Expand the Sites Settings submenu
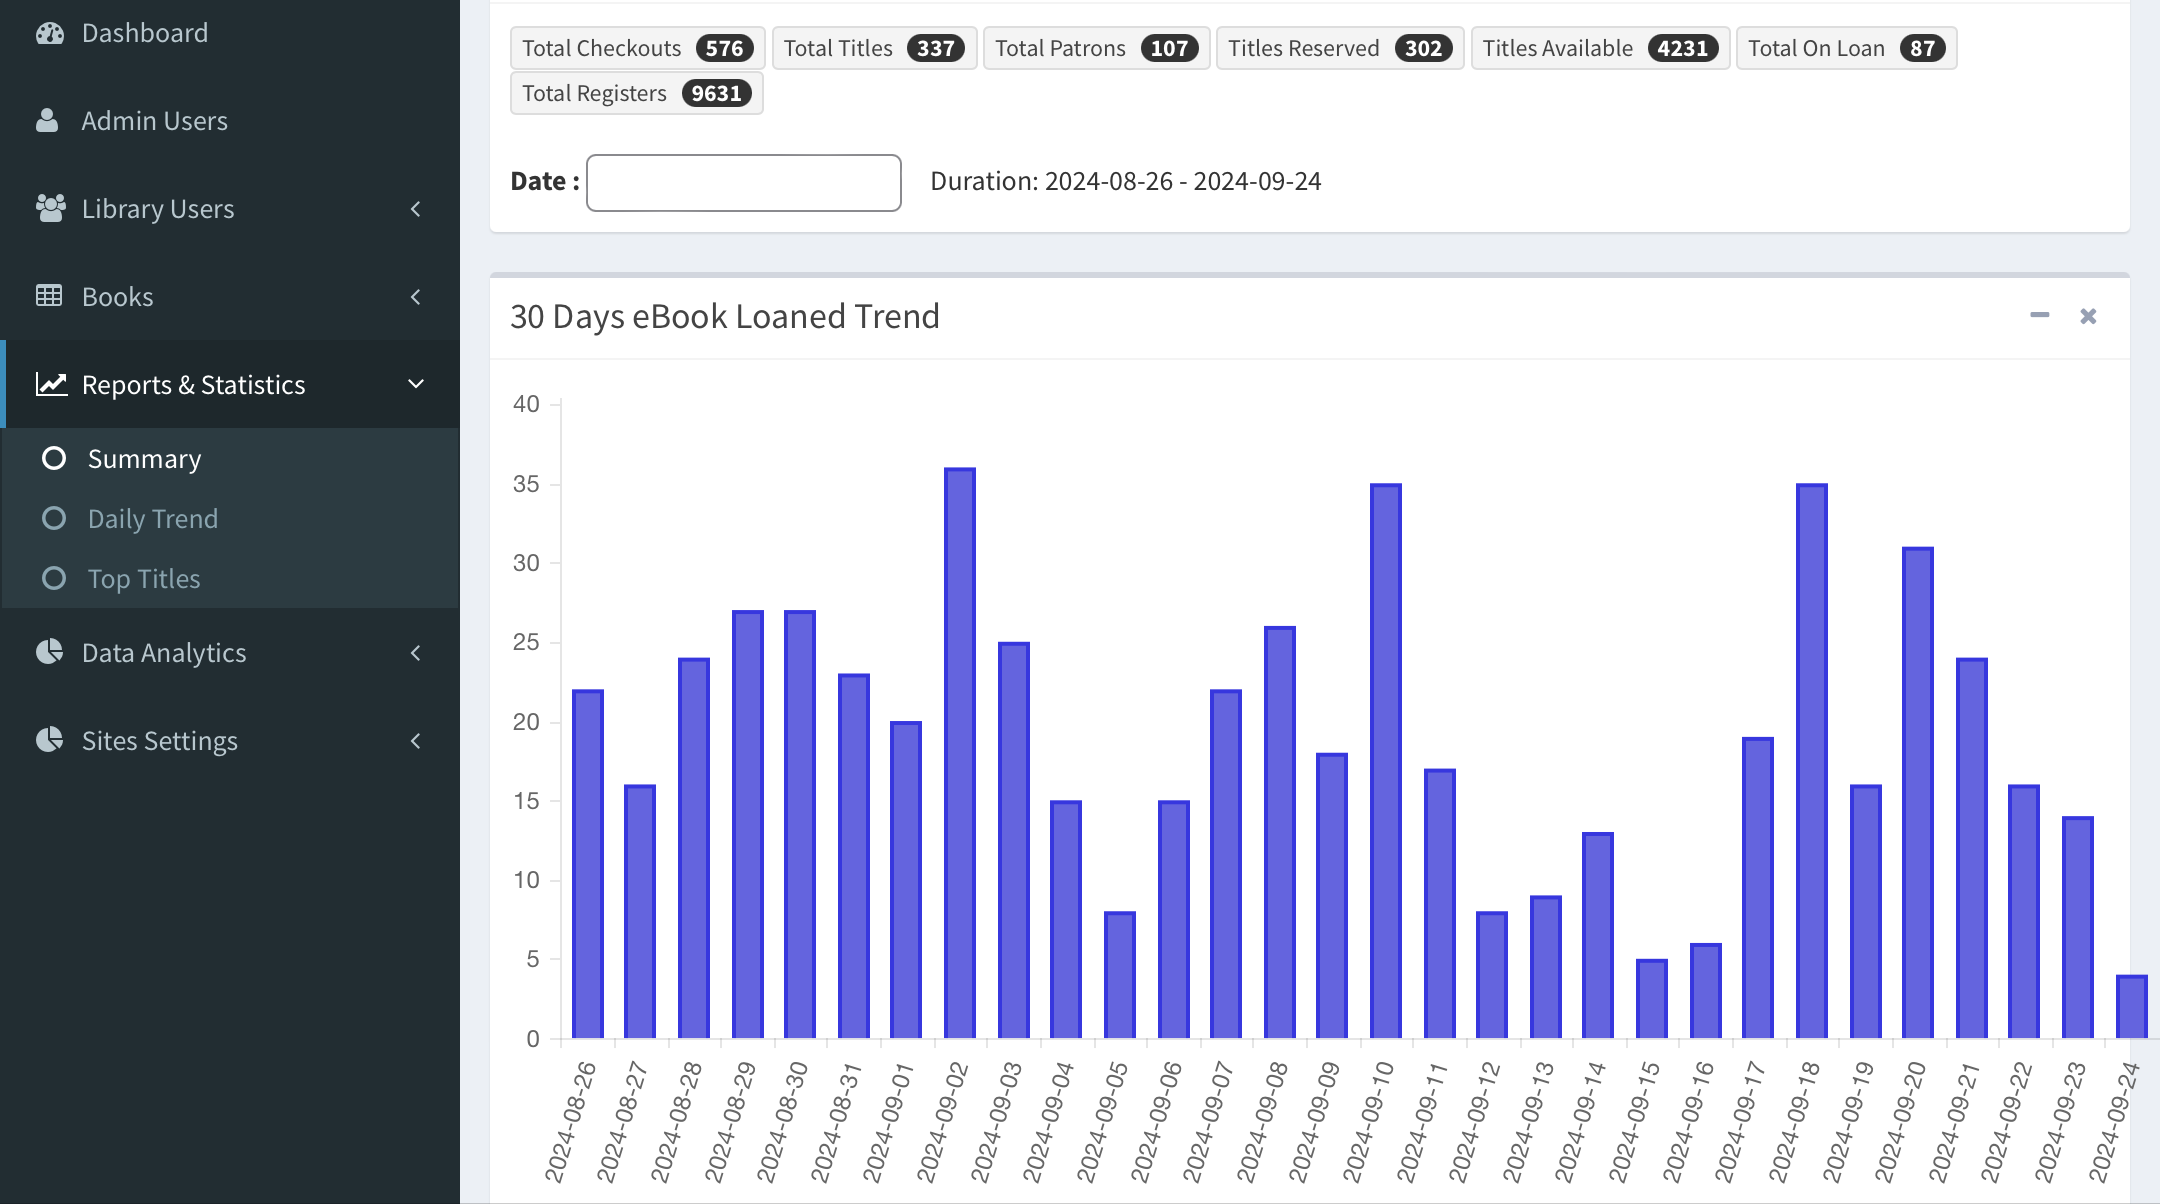This screenshot has height=1204, width=2160. point(230,740)
